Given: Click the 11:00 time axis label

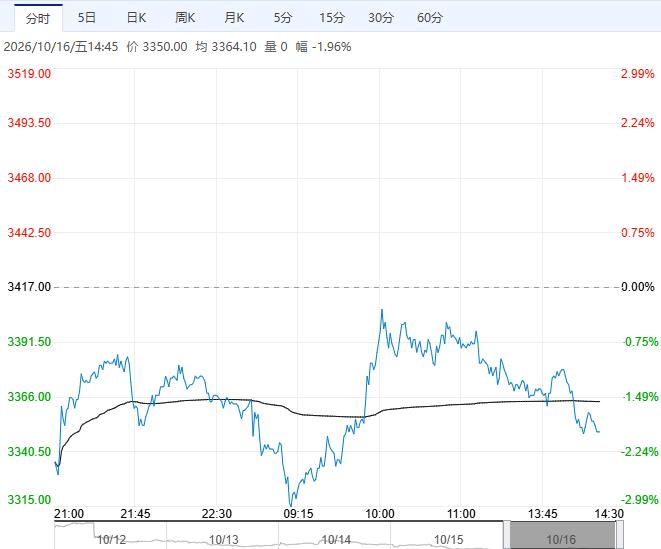Looking at the screenshot, I should [x=461, y=514].
